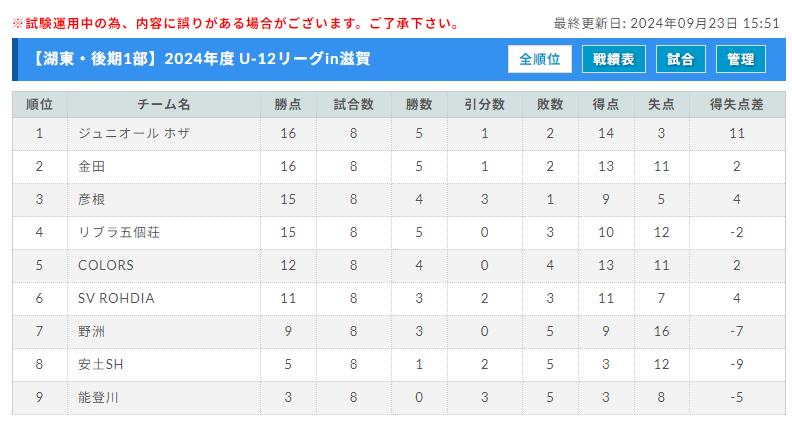Click the 勝点 column header

point(288,105)
